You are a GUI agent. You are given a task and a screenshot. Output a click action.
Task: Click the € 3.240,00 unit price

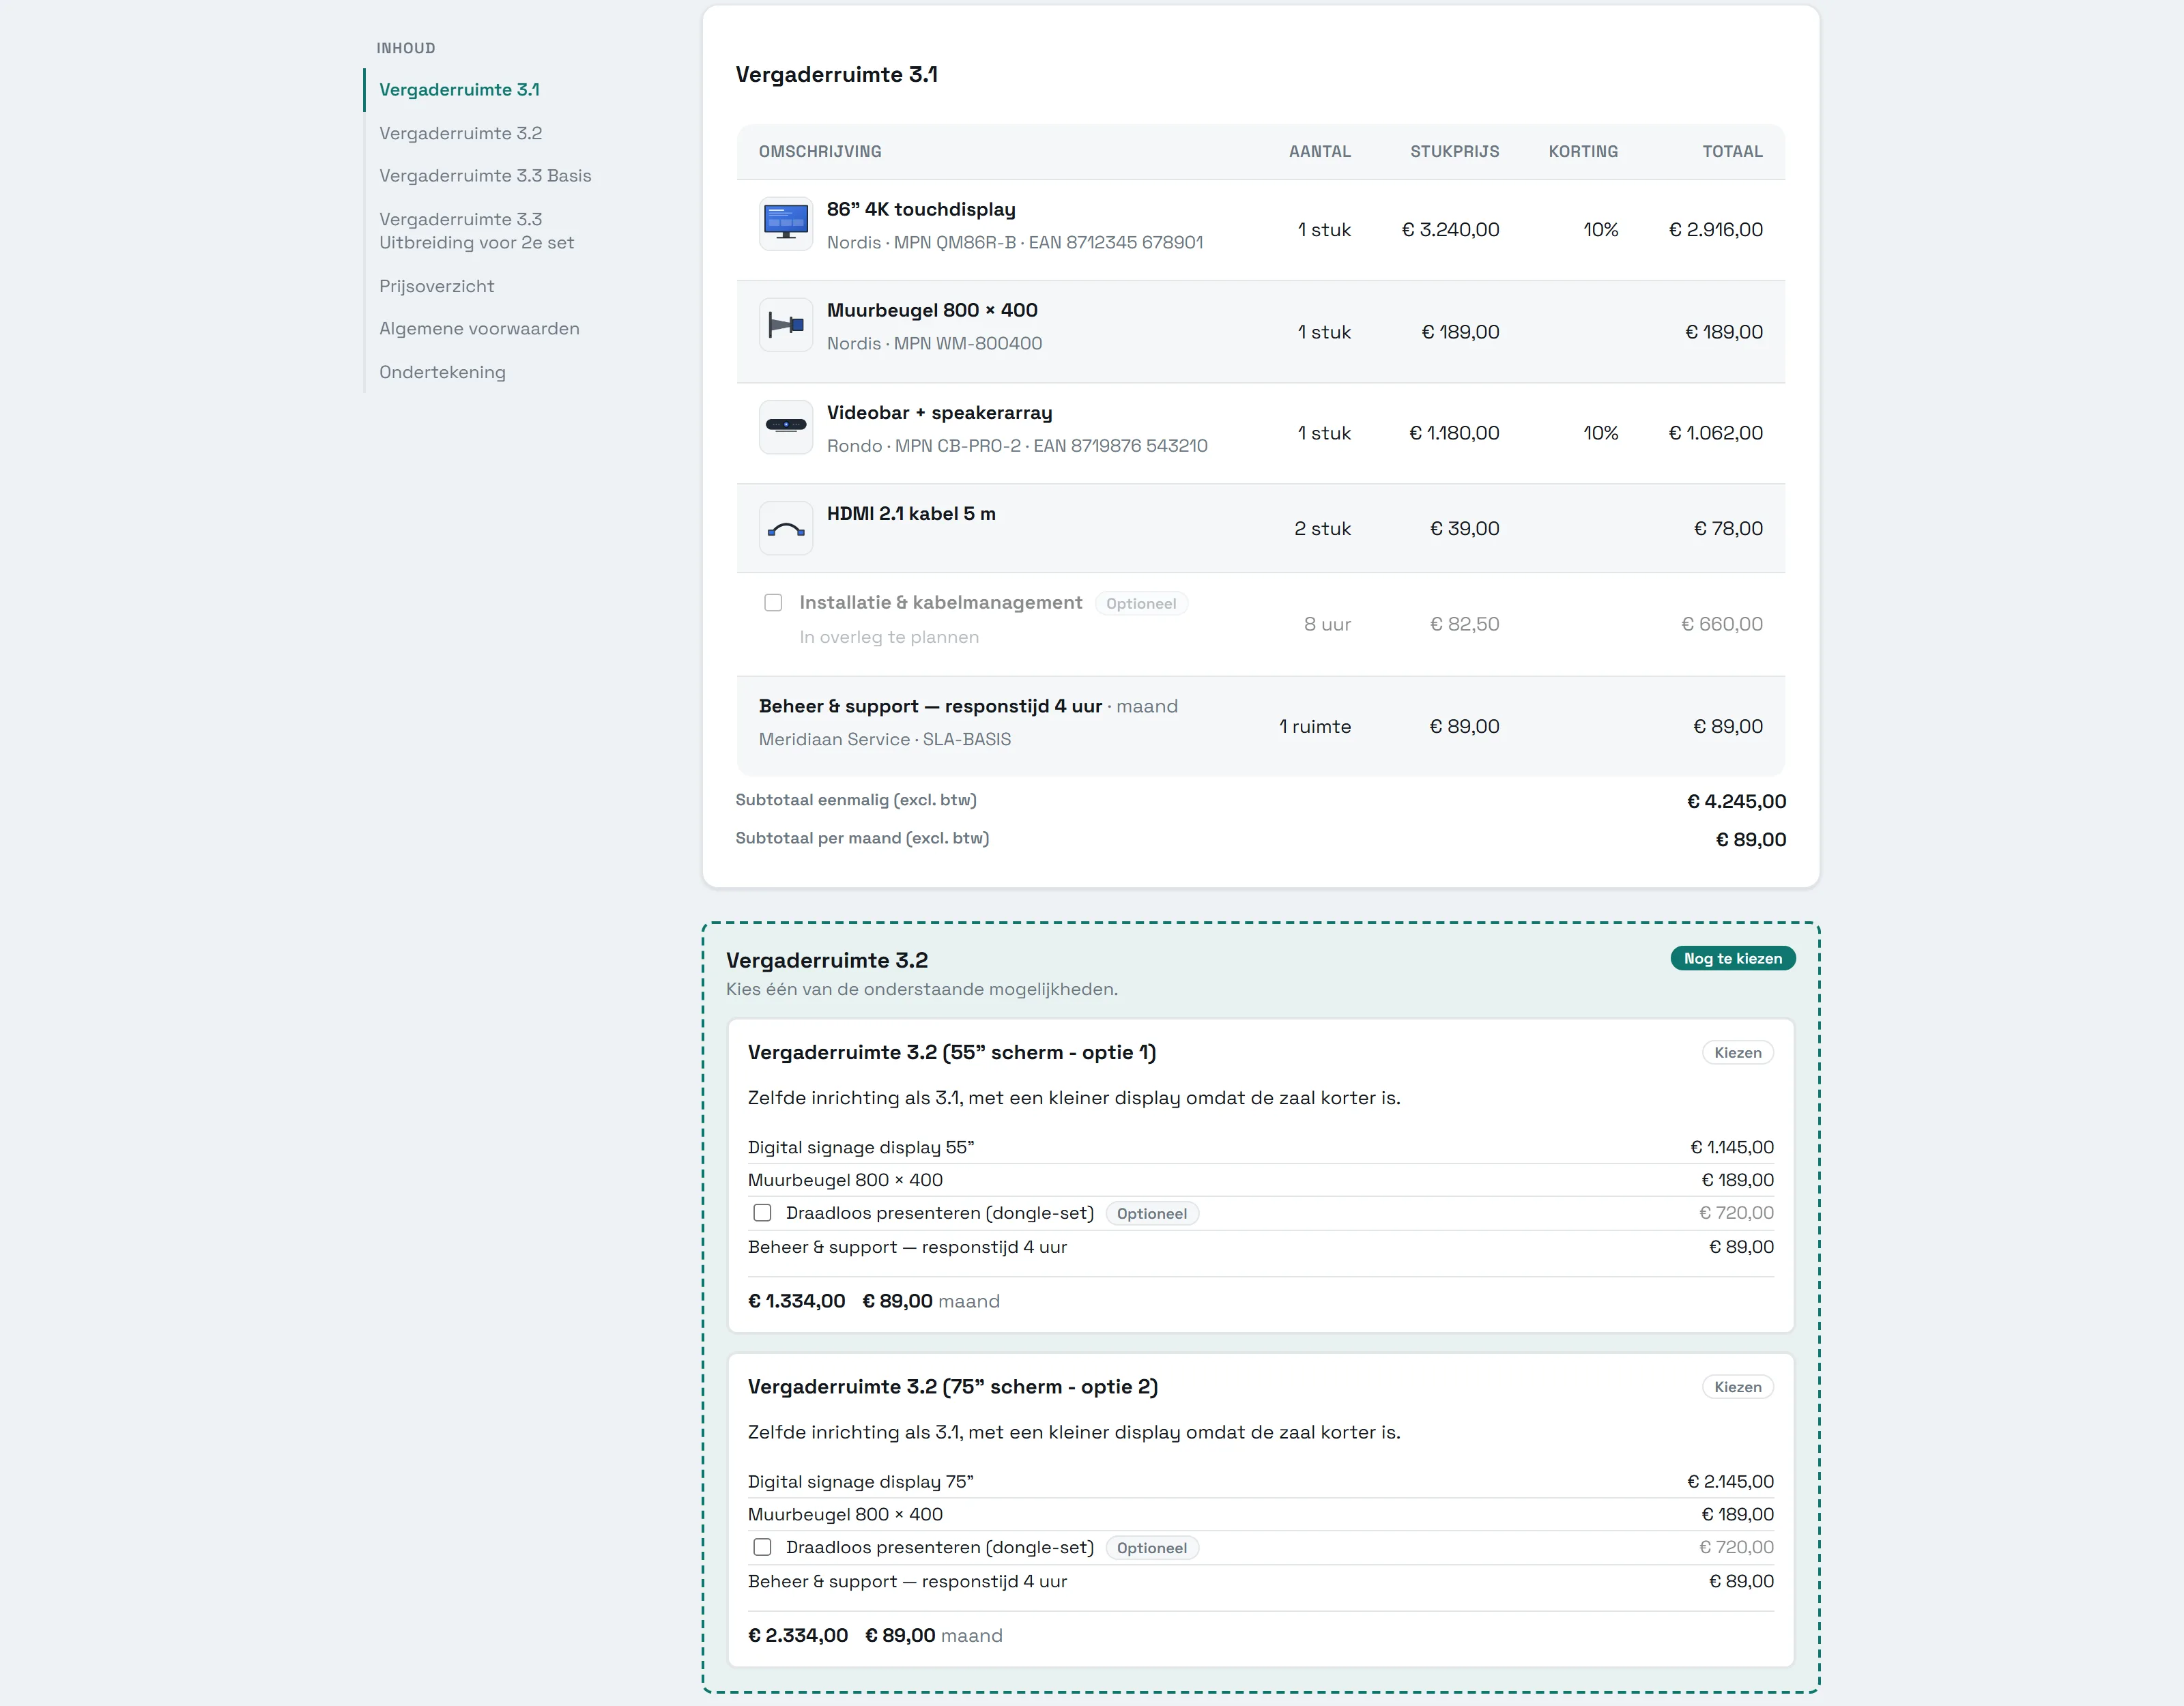(x=1450, y=230)
